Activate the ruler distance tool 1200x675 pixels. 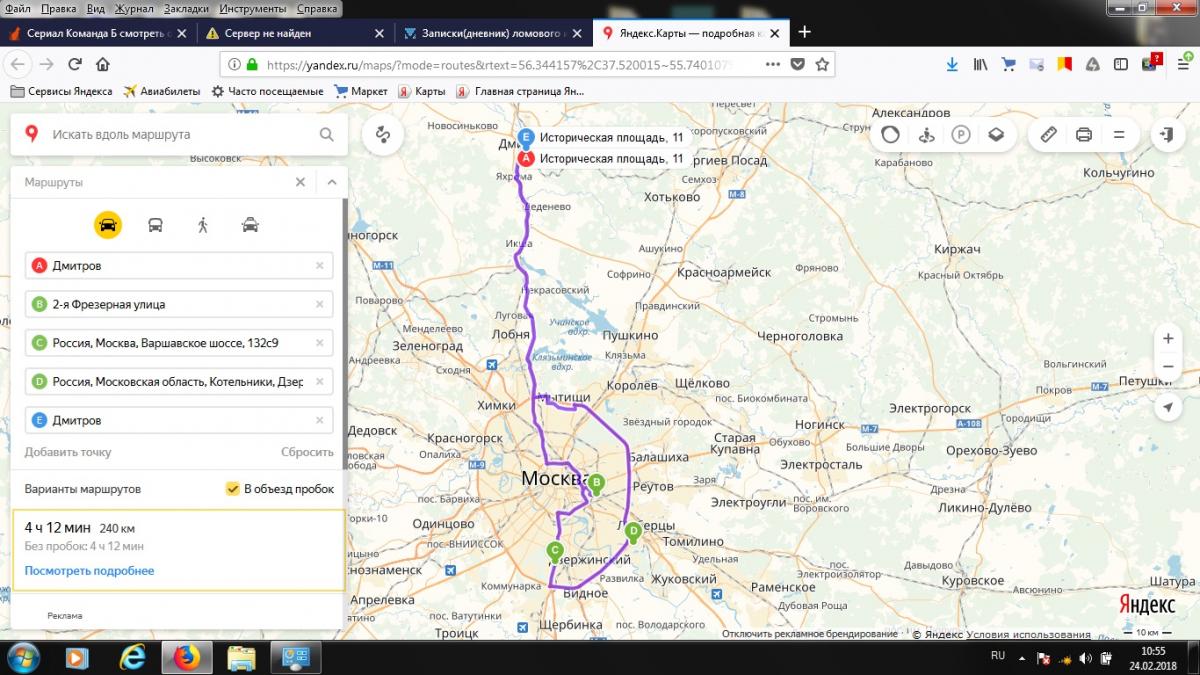point(1048,134)
